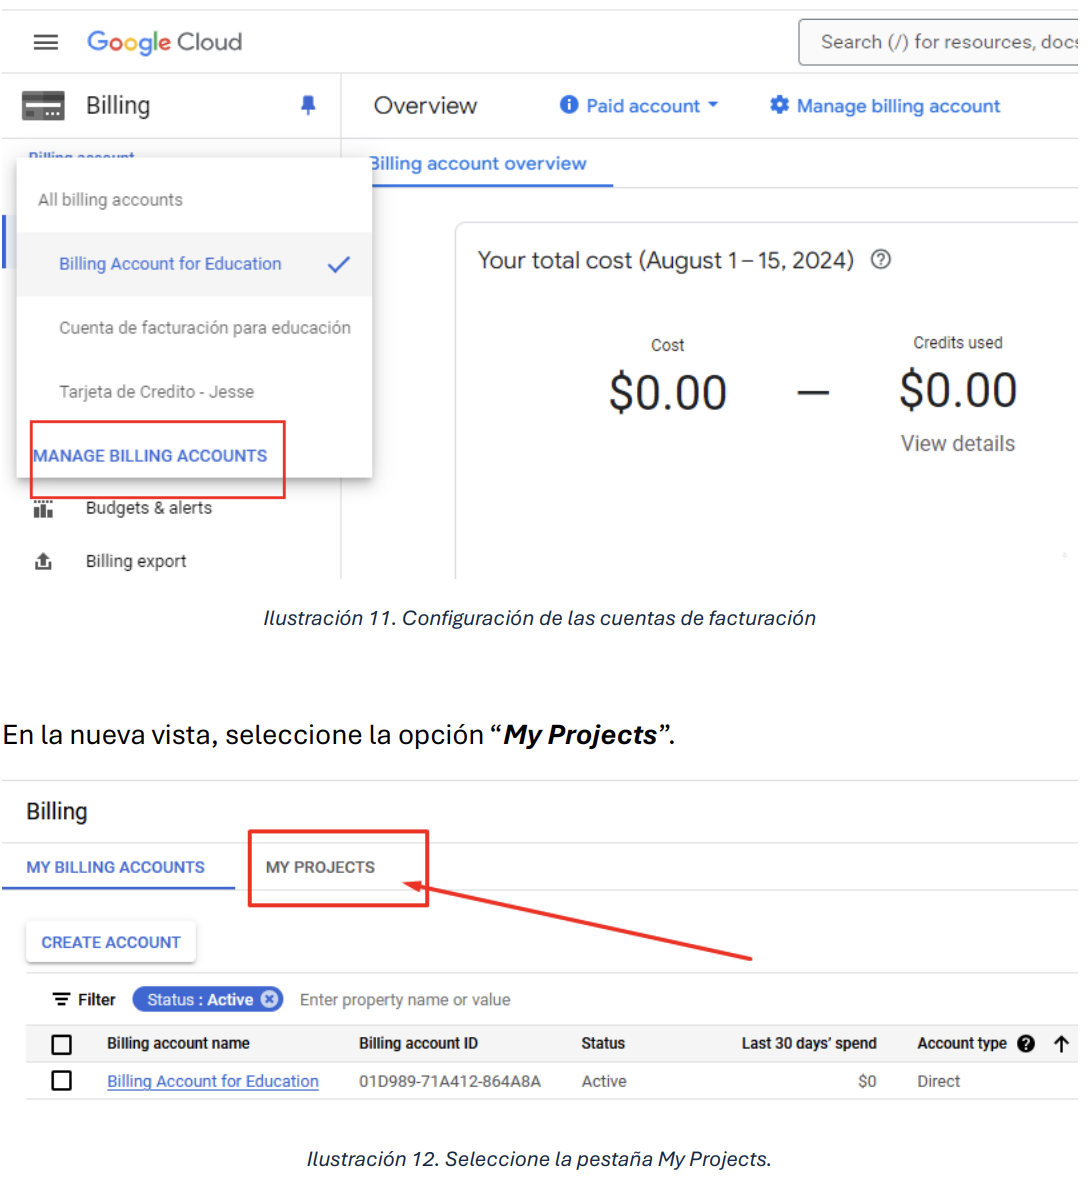1090x1188 pixels.
Task: Click the Direct account type cell
Action: tap(939, 1082)
